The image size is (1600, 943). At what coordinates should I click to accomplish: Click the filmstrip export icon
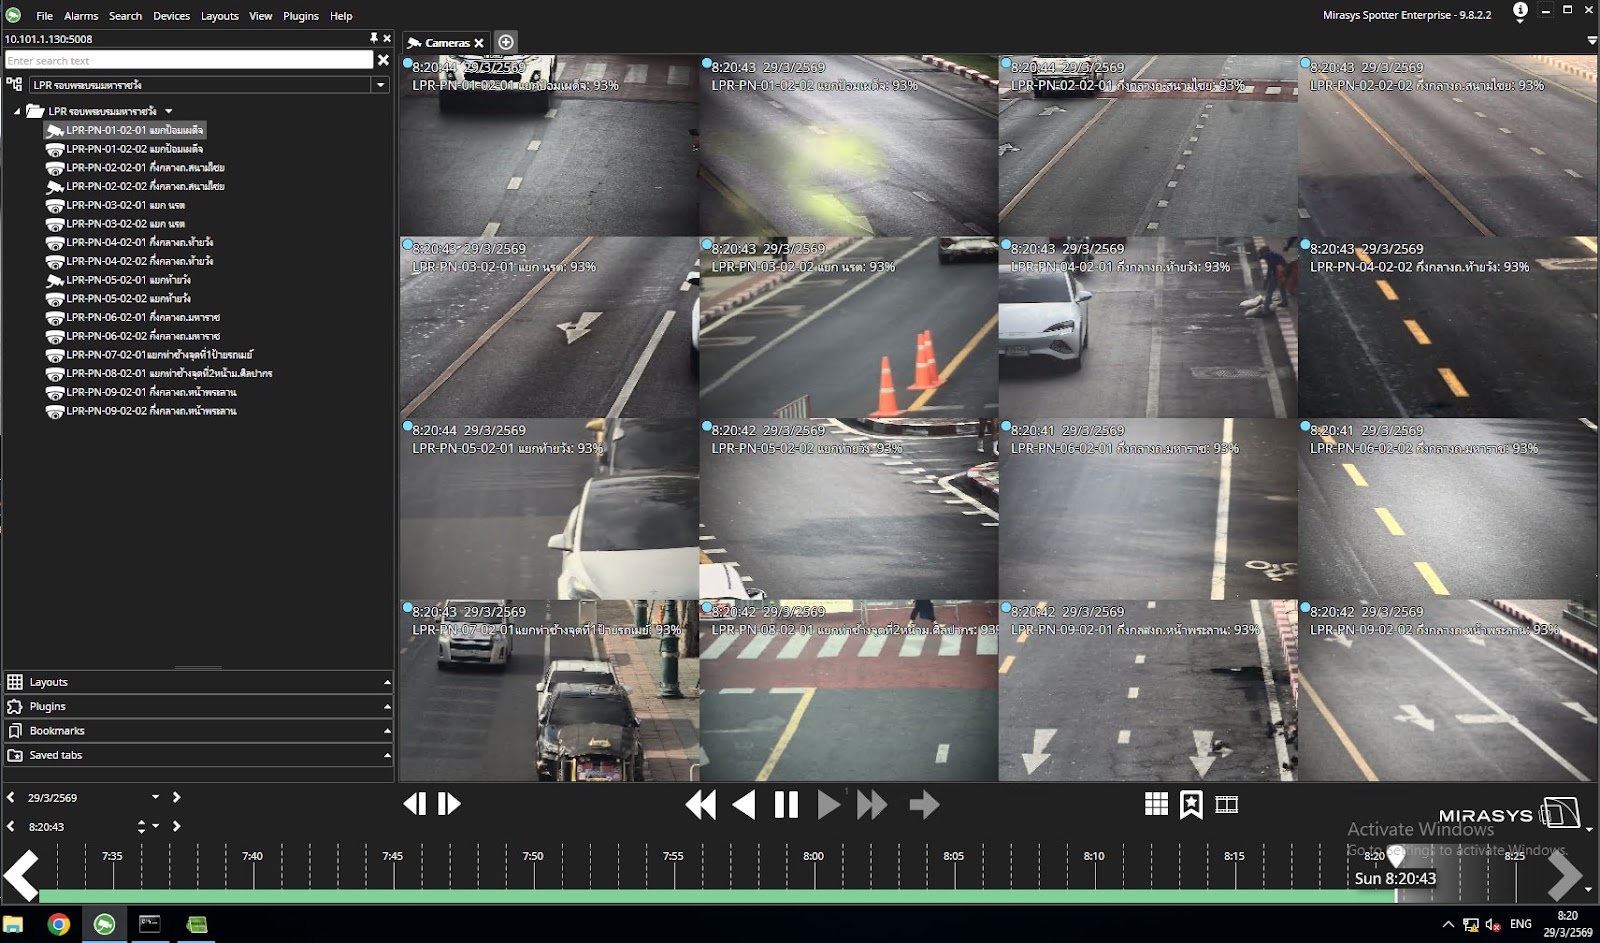point(1227,804)
